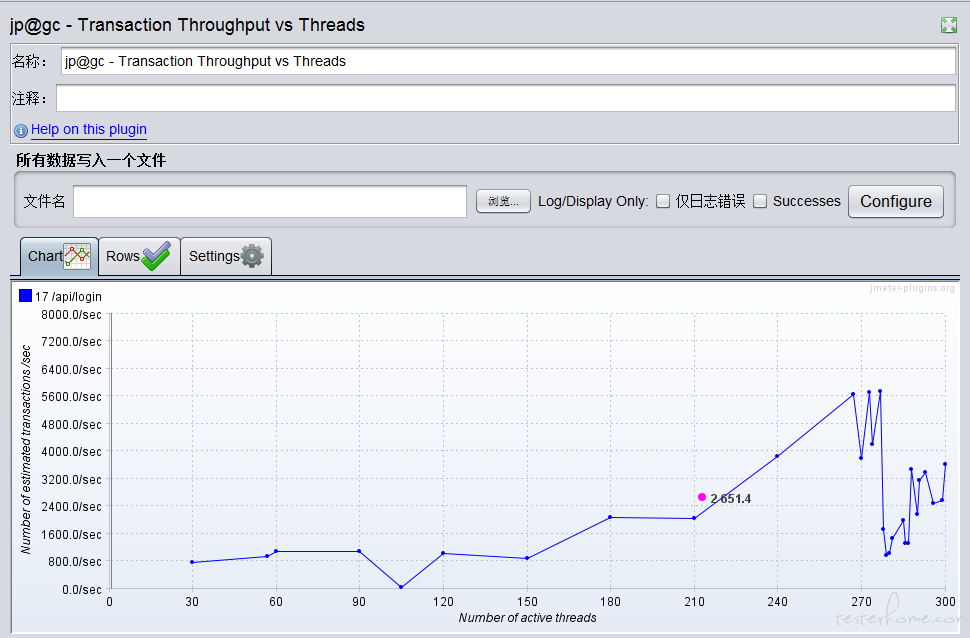Click the Configure button

pyautogui.click(x=896, y=202)
